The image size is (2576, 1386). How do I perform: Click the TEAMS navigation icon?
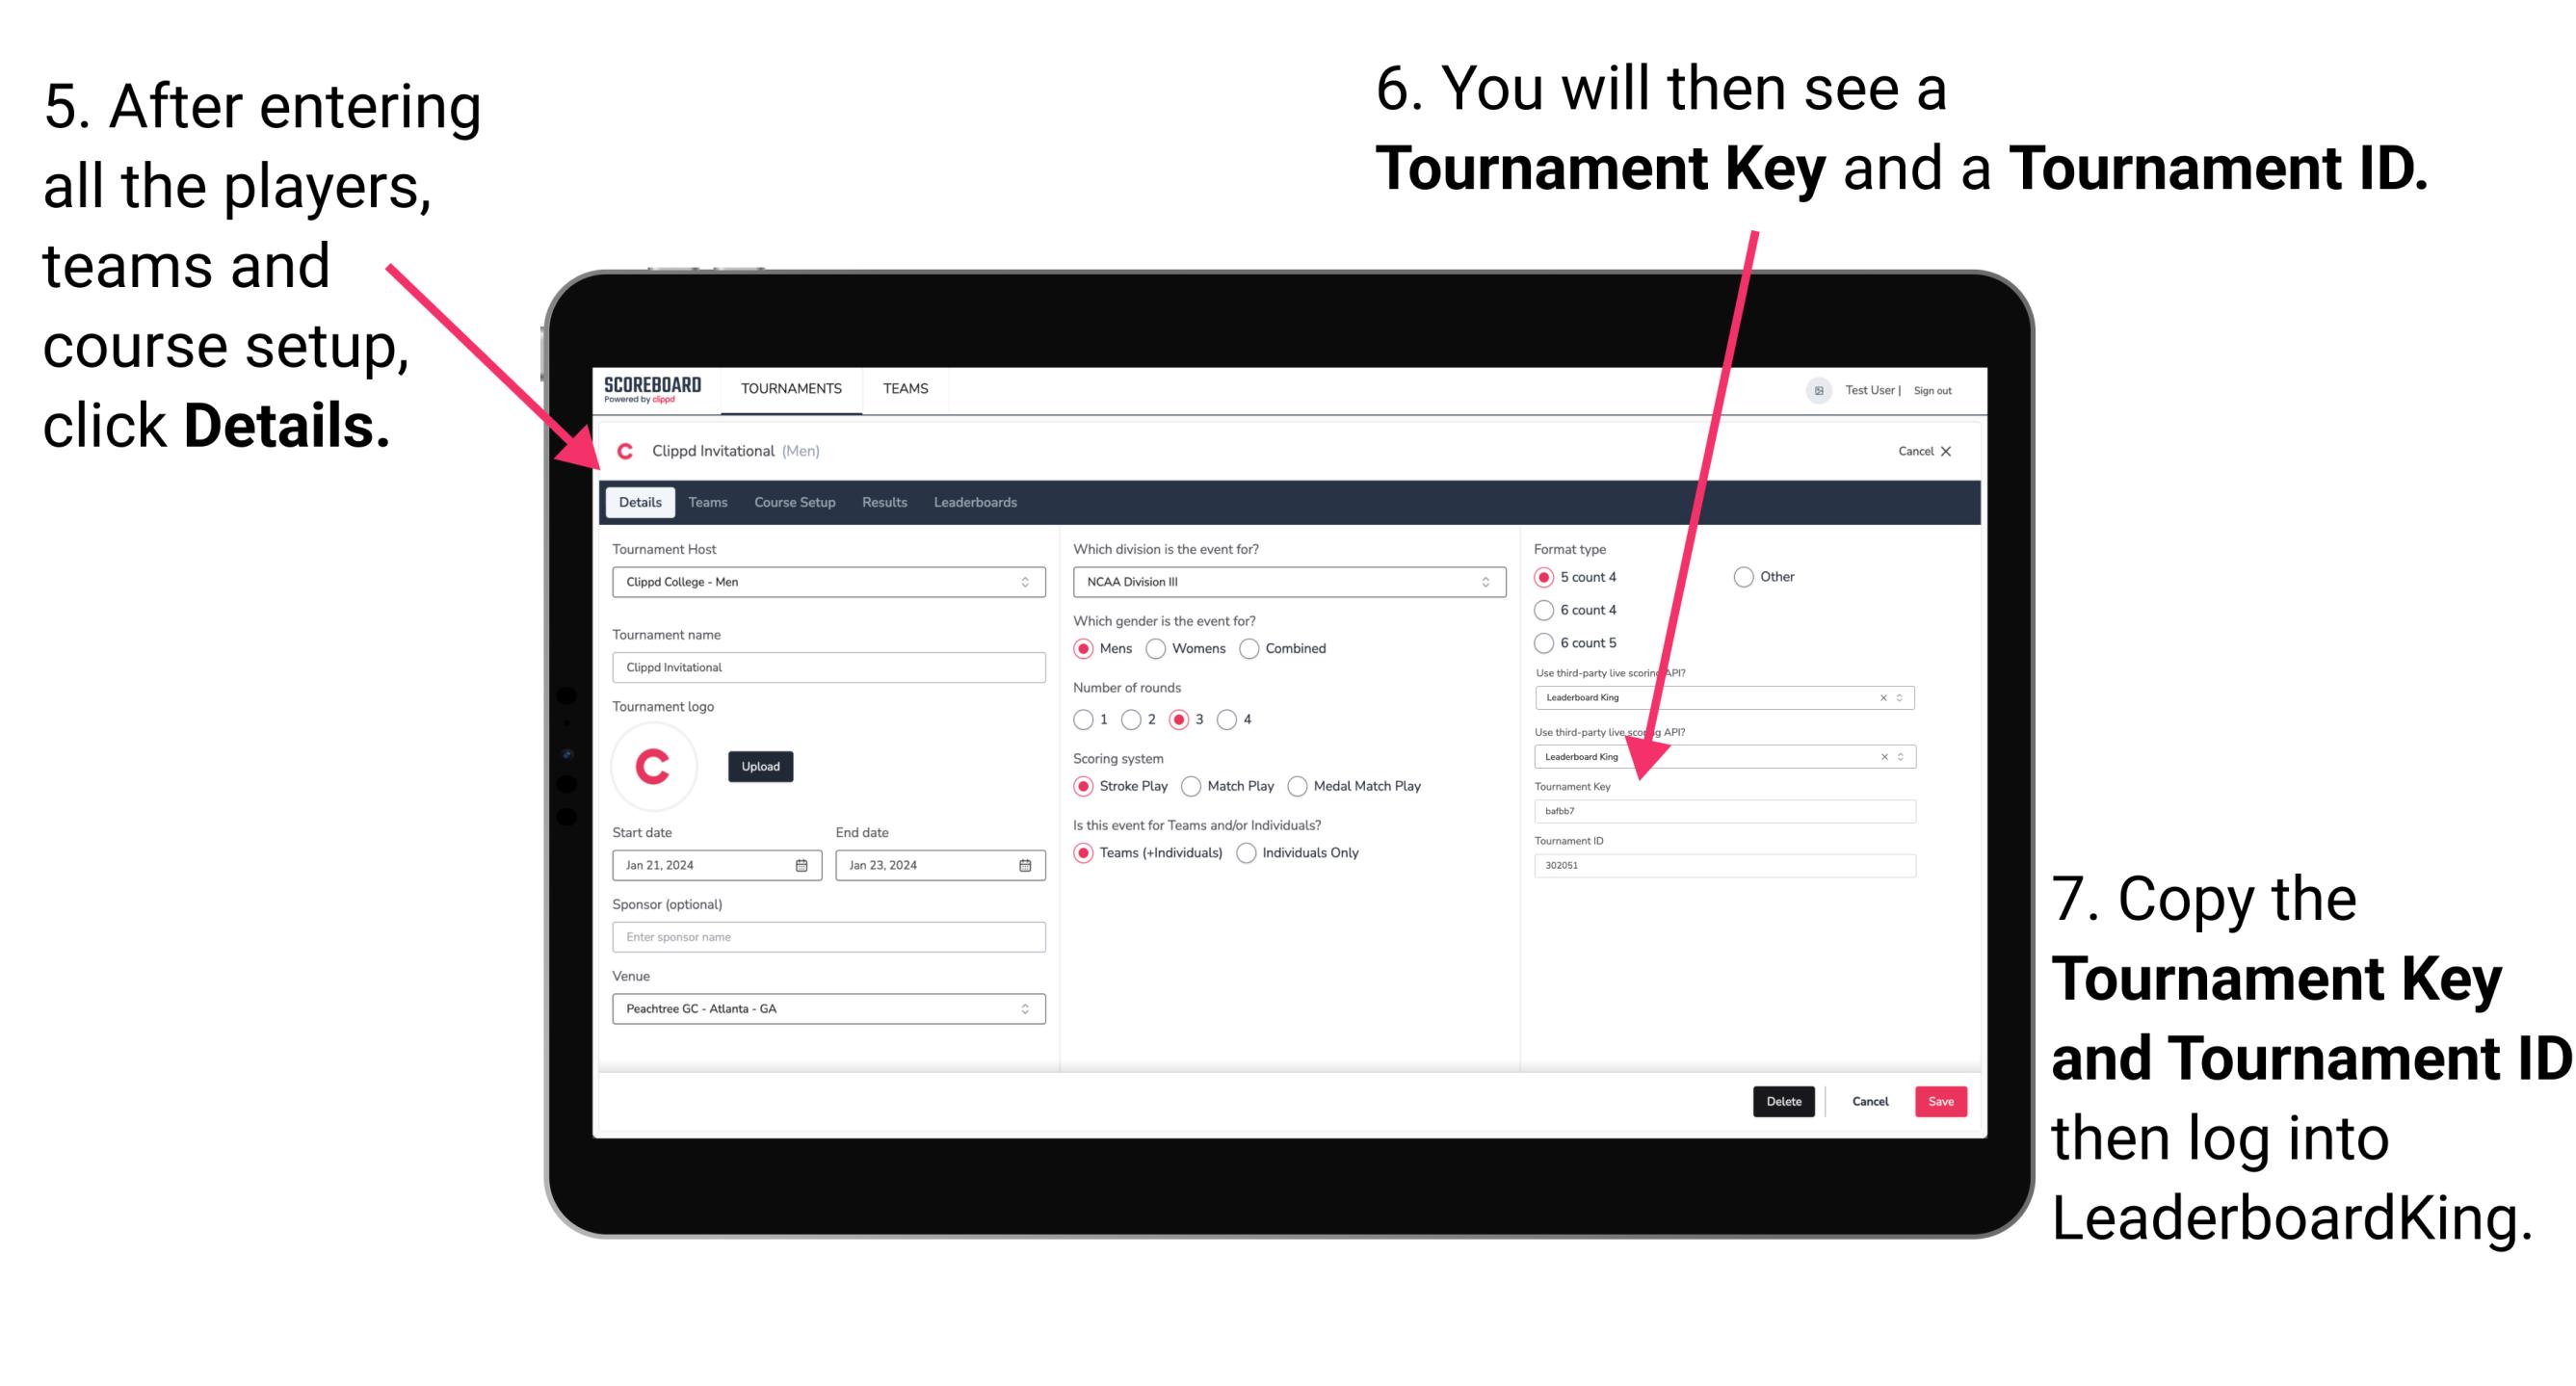(x=905, y=389)
